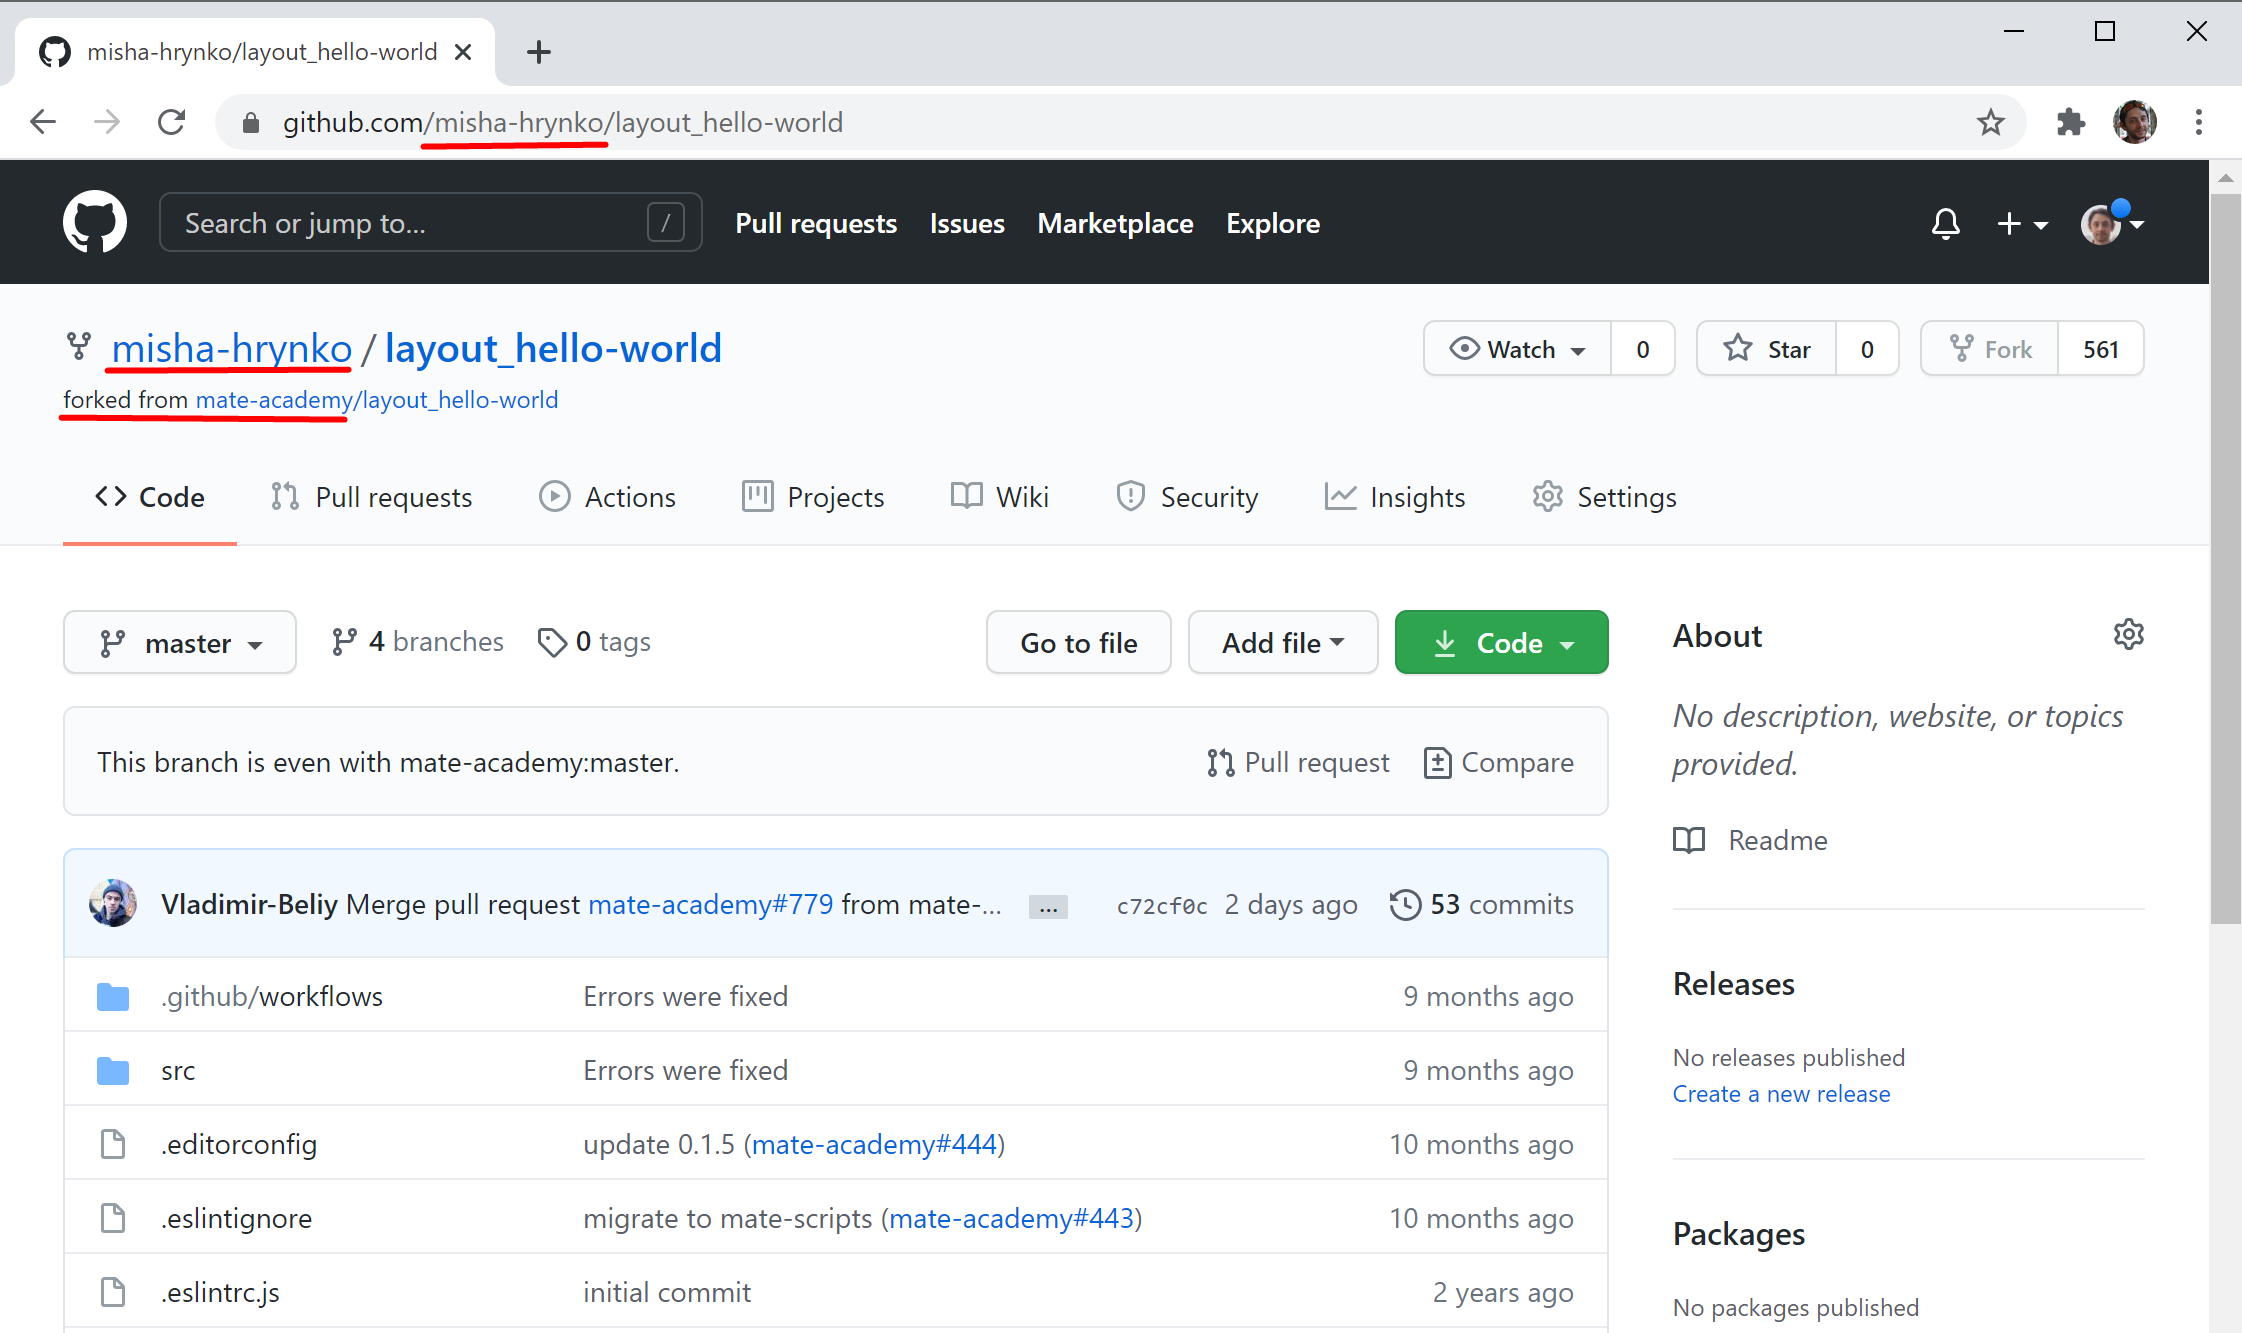Screen dimensions: 2242x1333
Task: Open the src folder
Action: [178, 1071]
